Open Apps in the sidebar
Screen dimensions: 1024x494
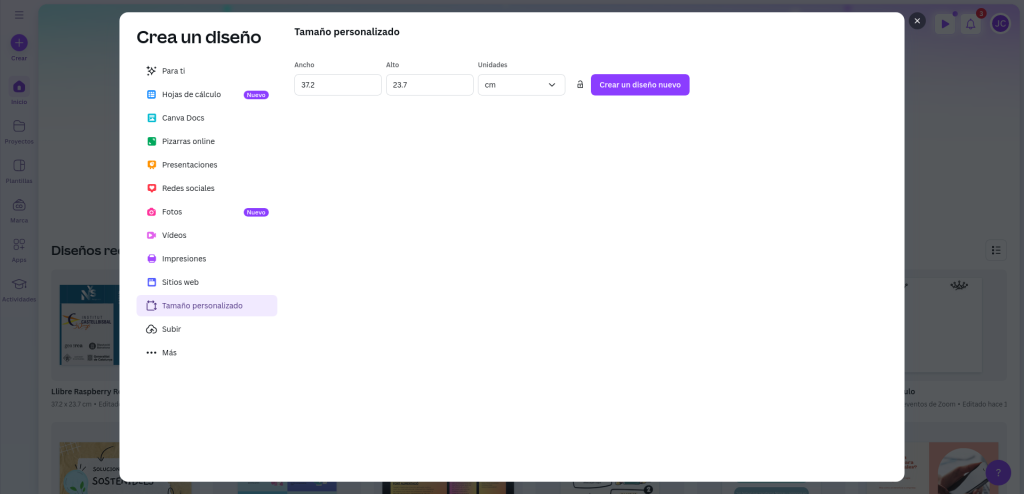[x=19, y=250]
